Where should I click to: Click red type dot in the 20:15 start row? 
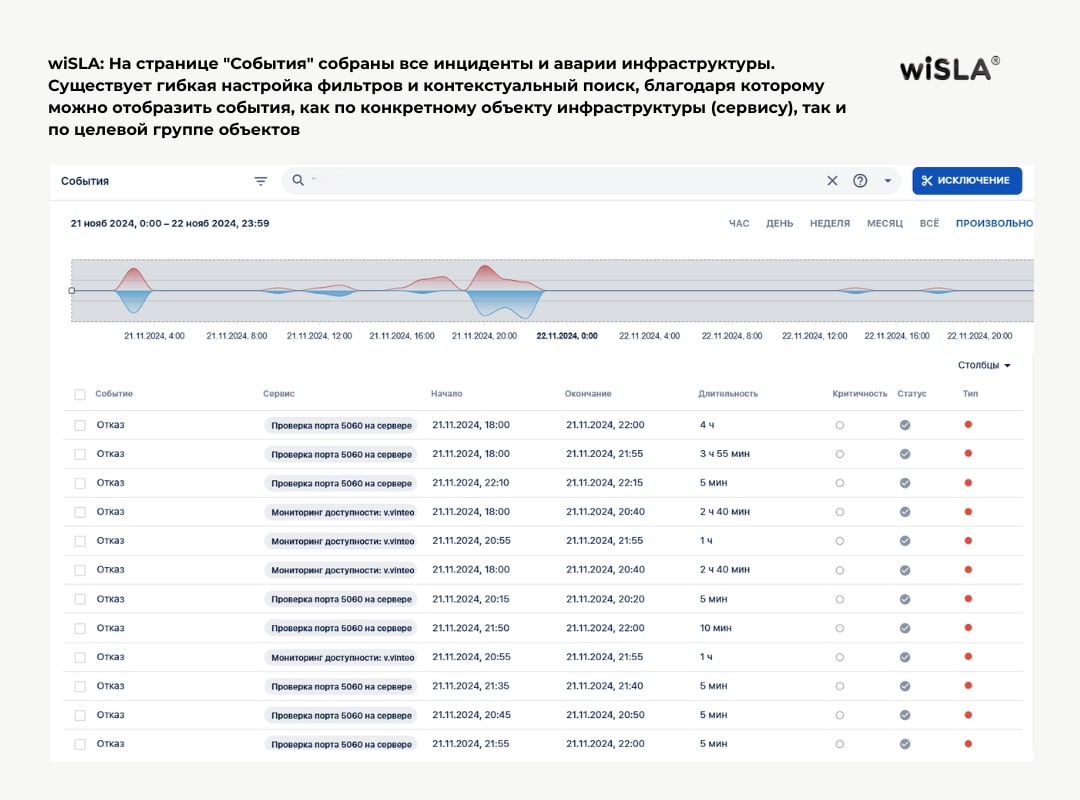click(x=968, y=599)
